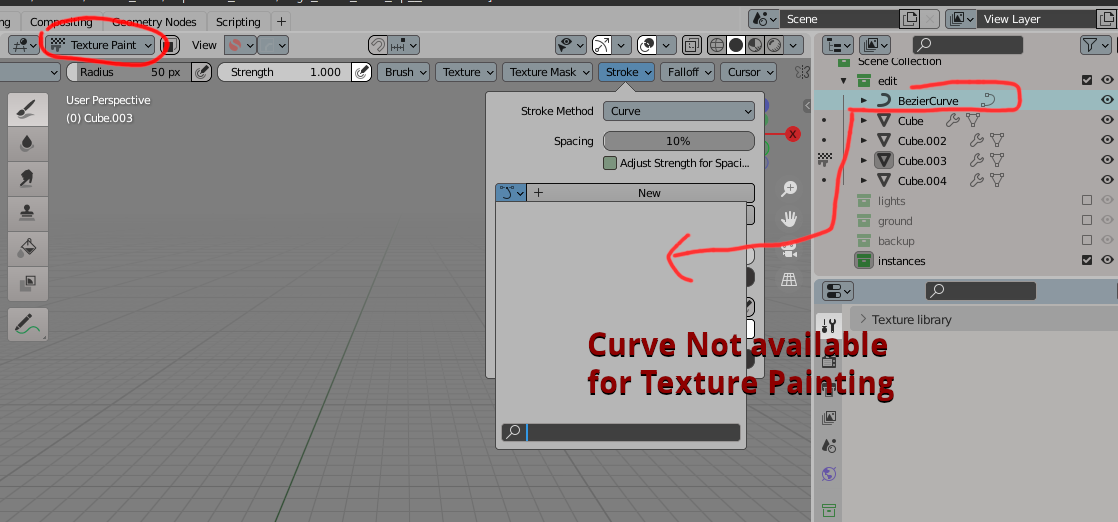Open the Brush settings dropdown
Screen dimensions: 1118x522
[404, 72]
